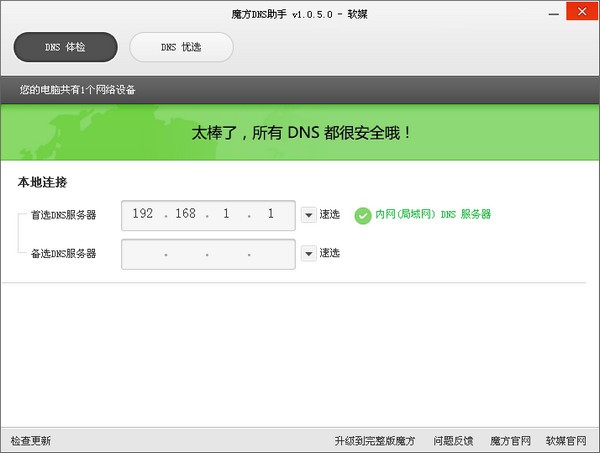Click the 太棒了，所有 DNS 都很安全哦 banner text
The height and width of the screenshot is (453, 600).
301,133
